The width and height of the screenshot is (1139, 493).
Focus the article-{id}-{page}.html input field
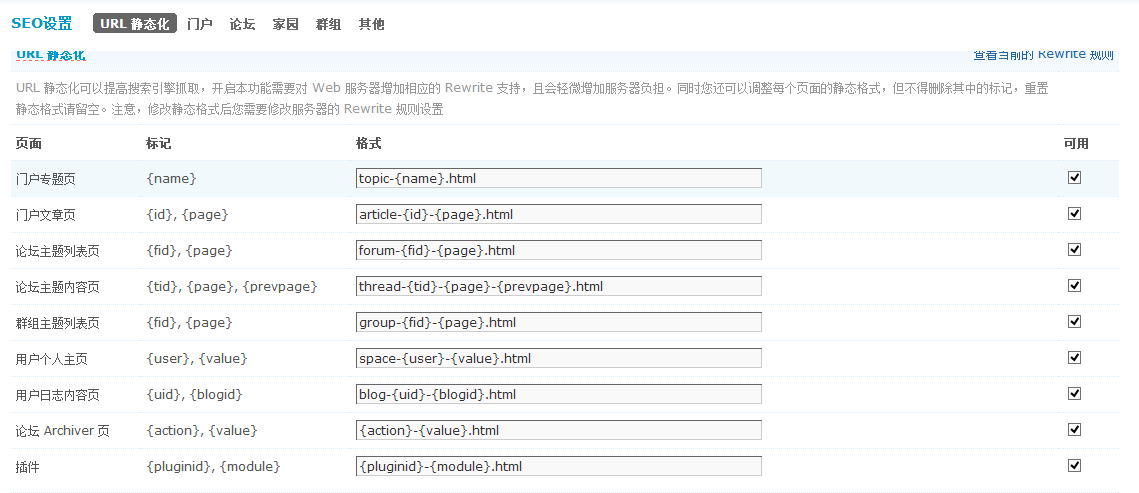tap(558, 214)
